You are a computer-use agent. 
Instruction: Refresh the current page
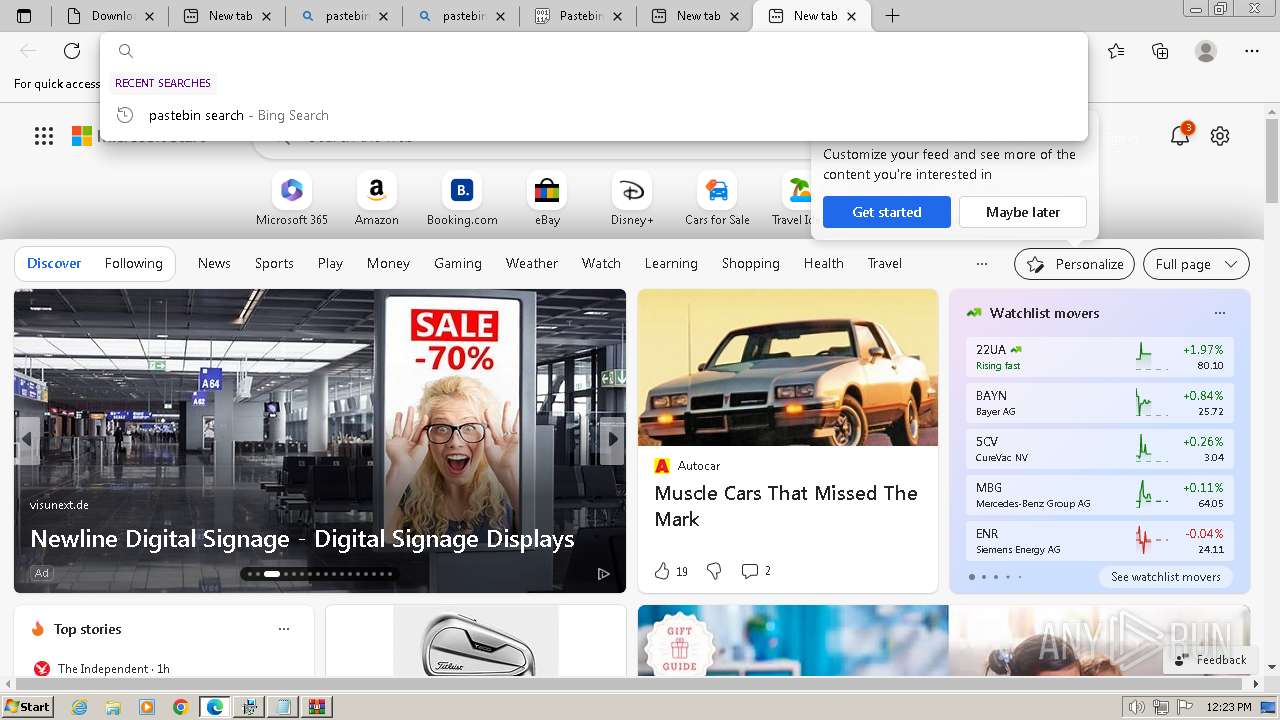point(72,51)
